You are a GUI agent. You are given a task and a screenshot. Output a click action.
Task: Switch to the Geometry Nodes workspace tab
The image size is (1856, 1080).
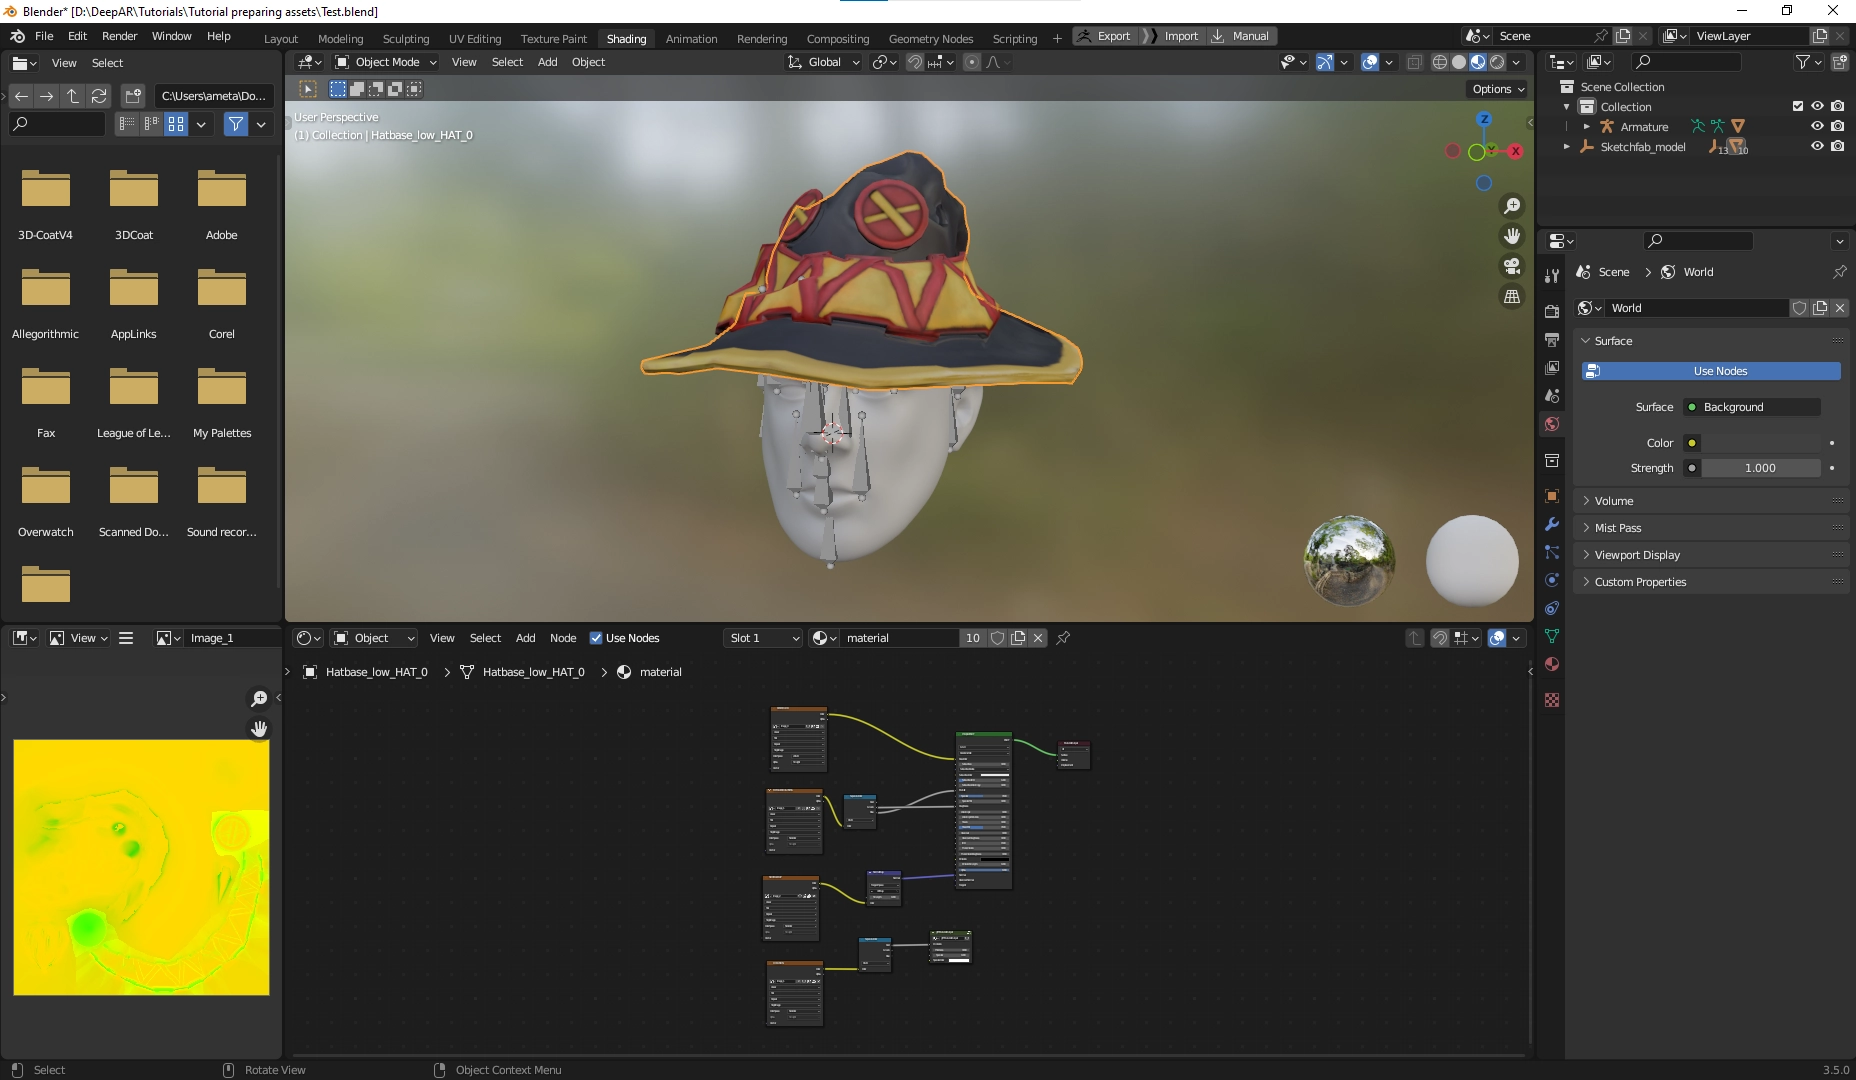pyautogui.click(x=931, y=39)
